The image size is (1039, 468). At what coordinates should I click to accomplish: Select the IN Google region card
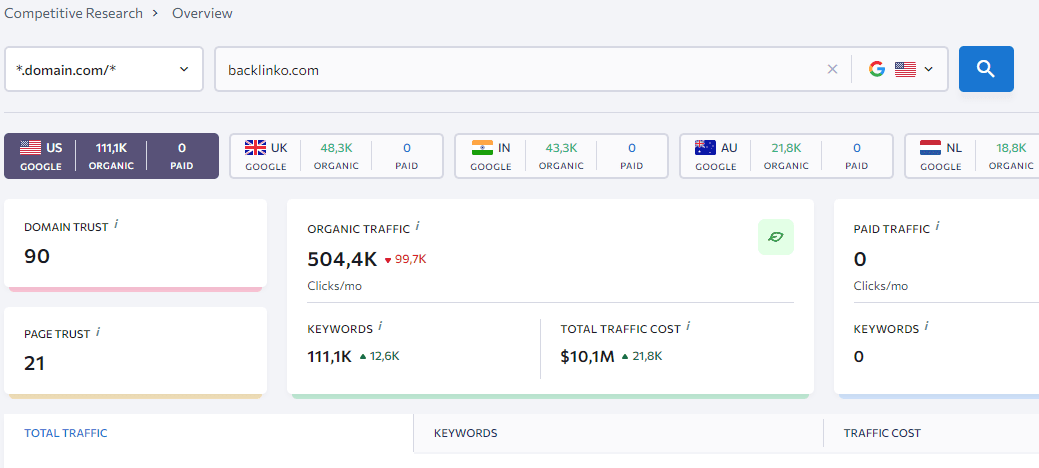(561, 156)
